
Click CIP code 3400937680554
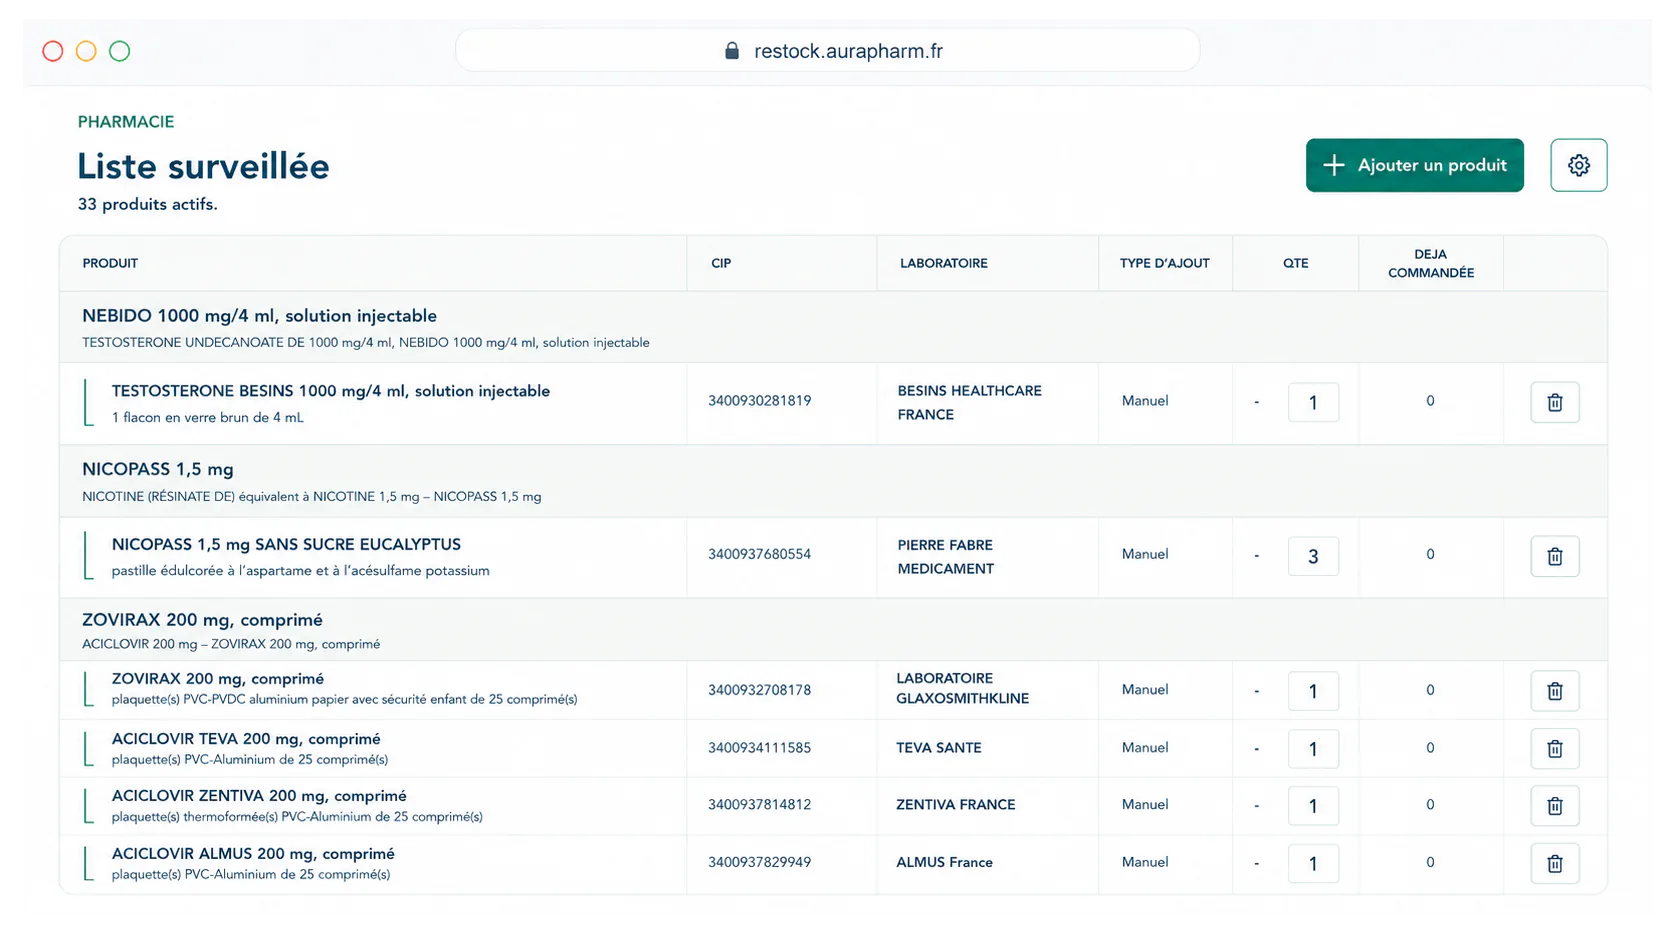(x=759, y=554)
